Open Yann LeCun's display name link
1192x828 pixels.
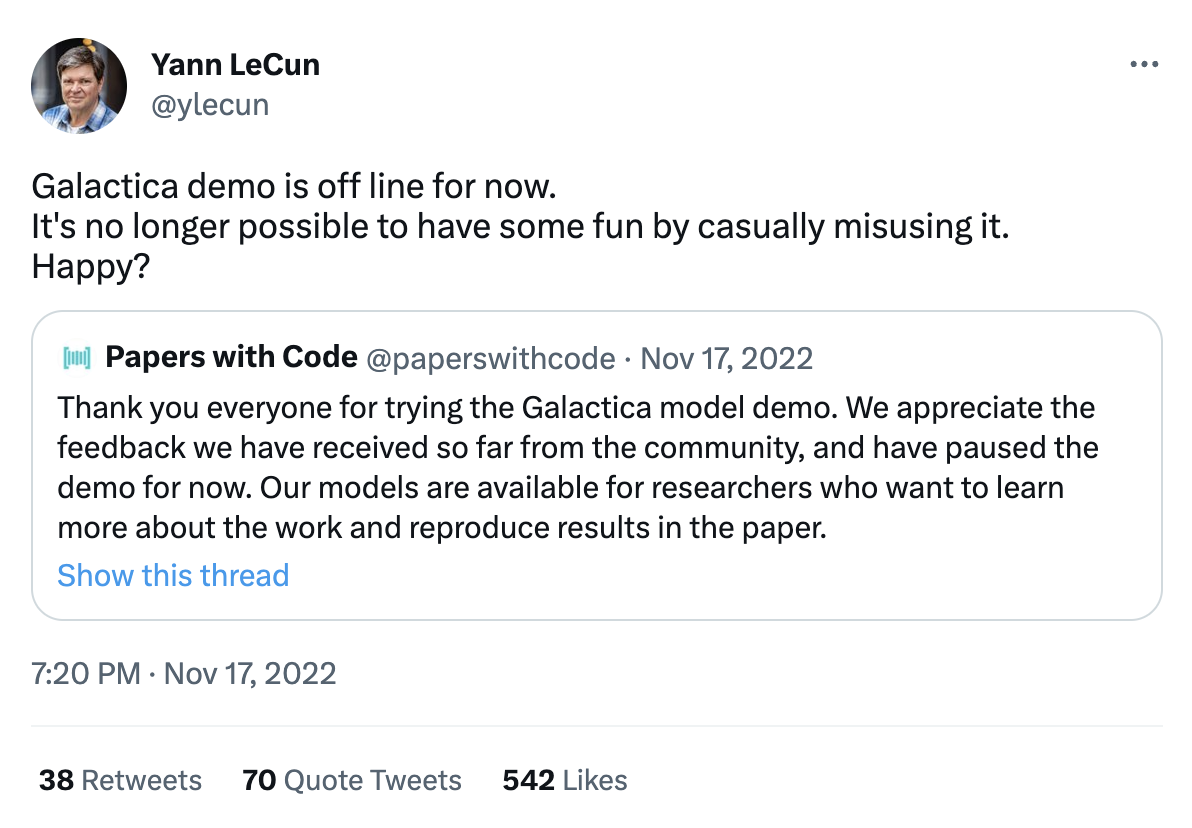click(x=235, y=65)
